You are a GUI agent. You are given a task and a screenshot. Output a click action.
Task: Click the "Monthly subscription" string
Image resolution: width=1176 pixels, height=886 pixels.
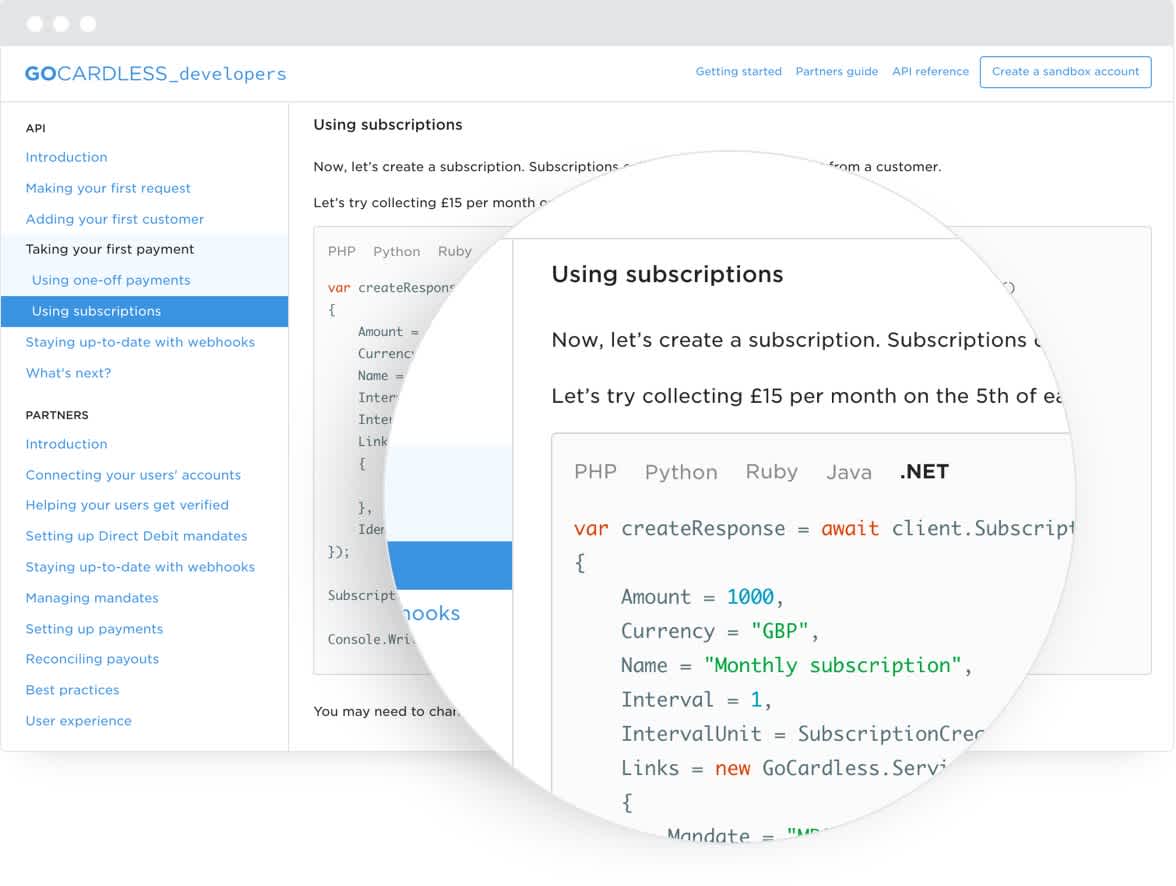pyautogui.click(x=832, y=665)
